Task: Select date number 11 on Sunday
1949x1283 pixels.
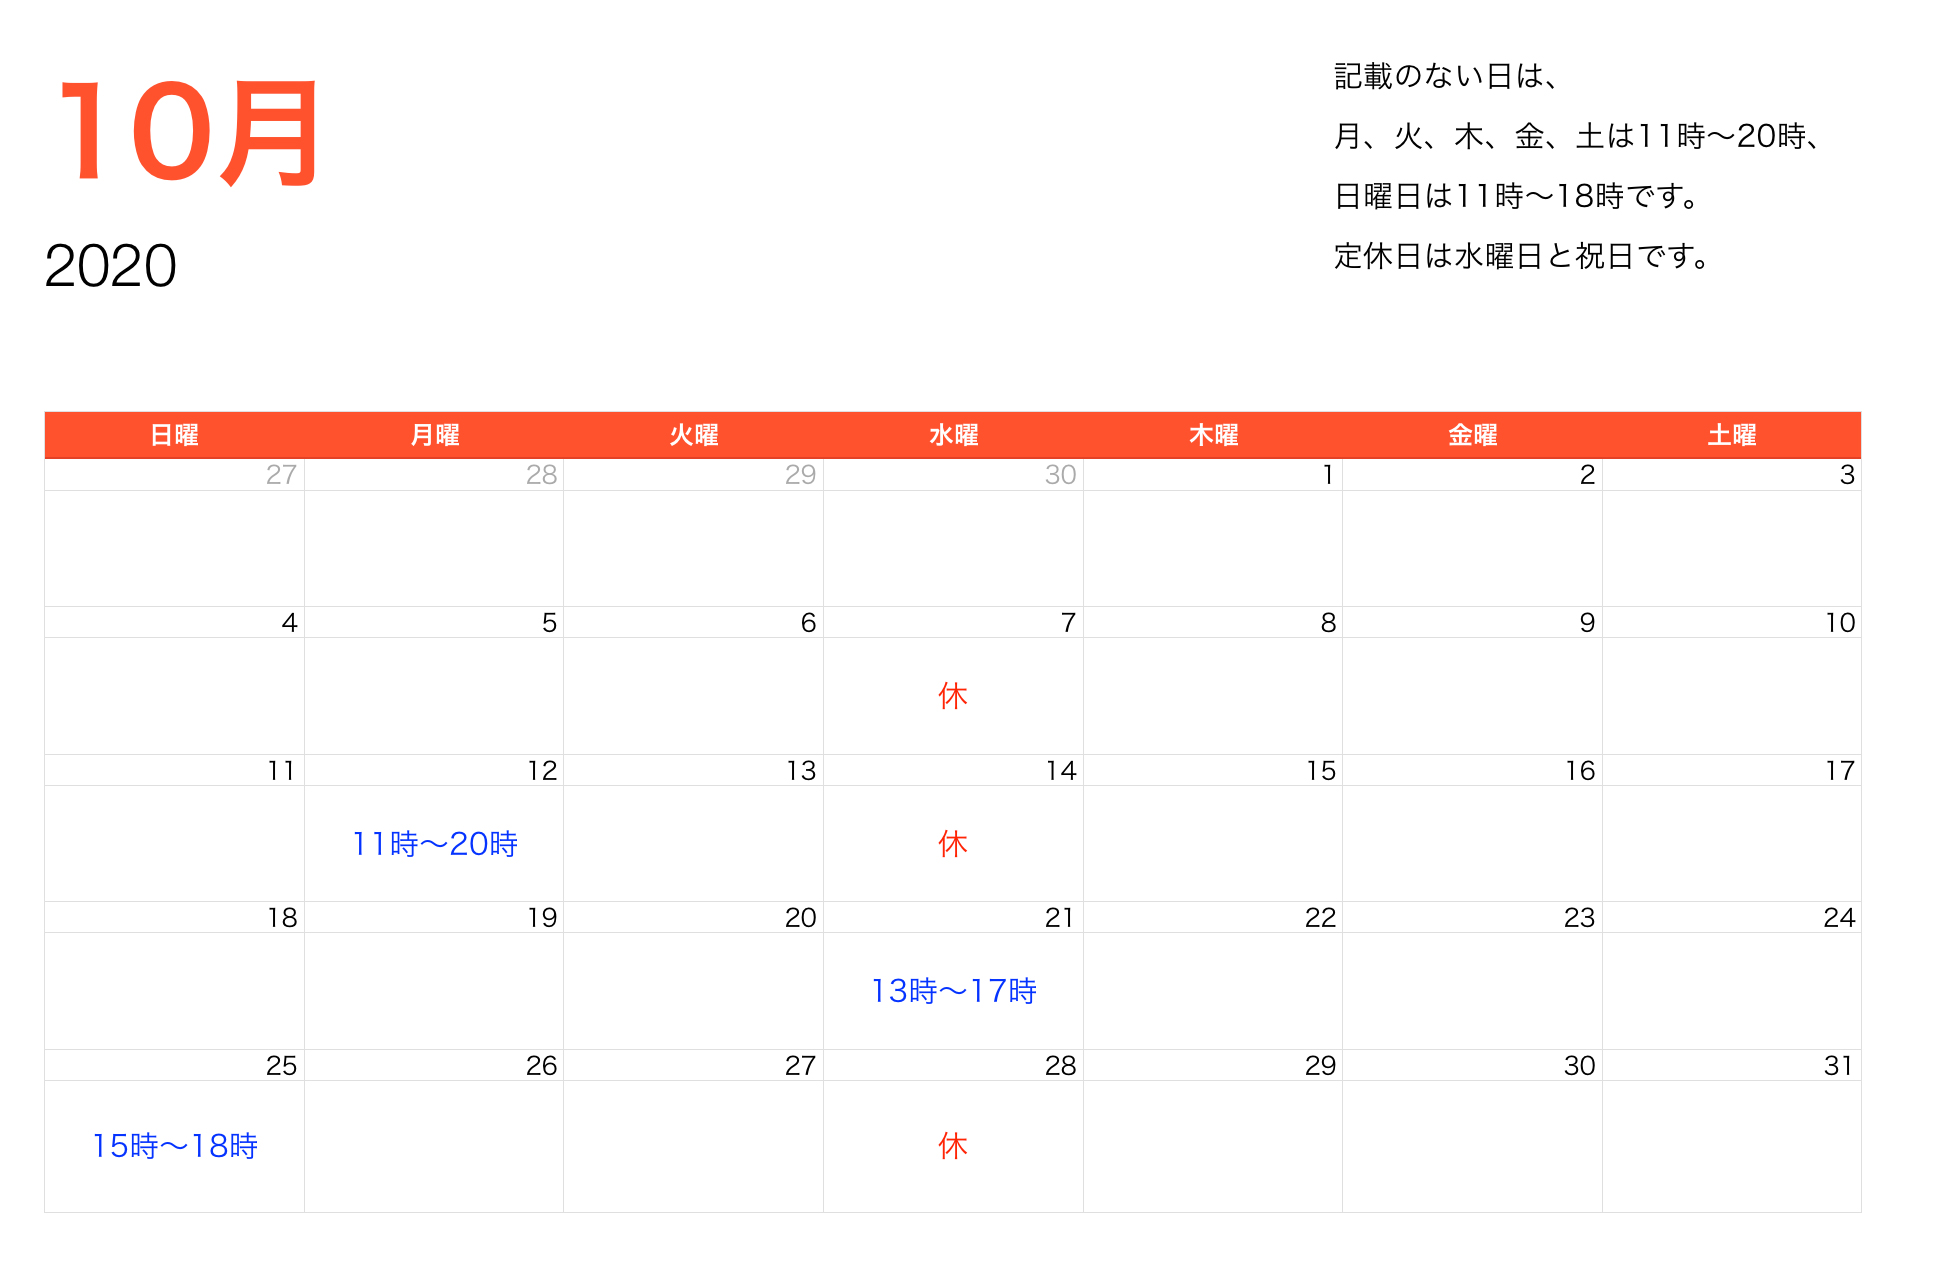Action: pyautogui.click(x=282, y=771)
